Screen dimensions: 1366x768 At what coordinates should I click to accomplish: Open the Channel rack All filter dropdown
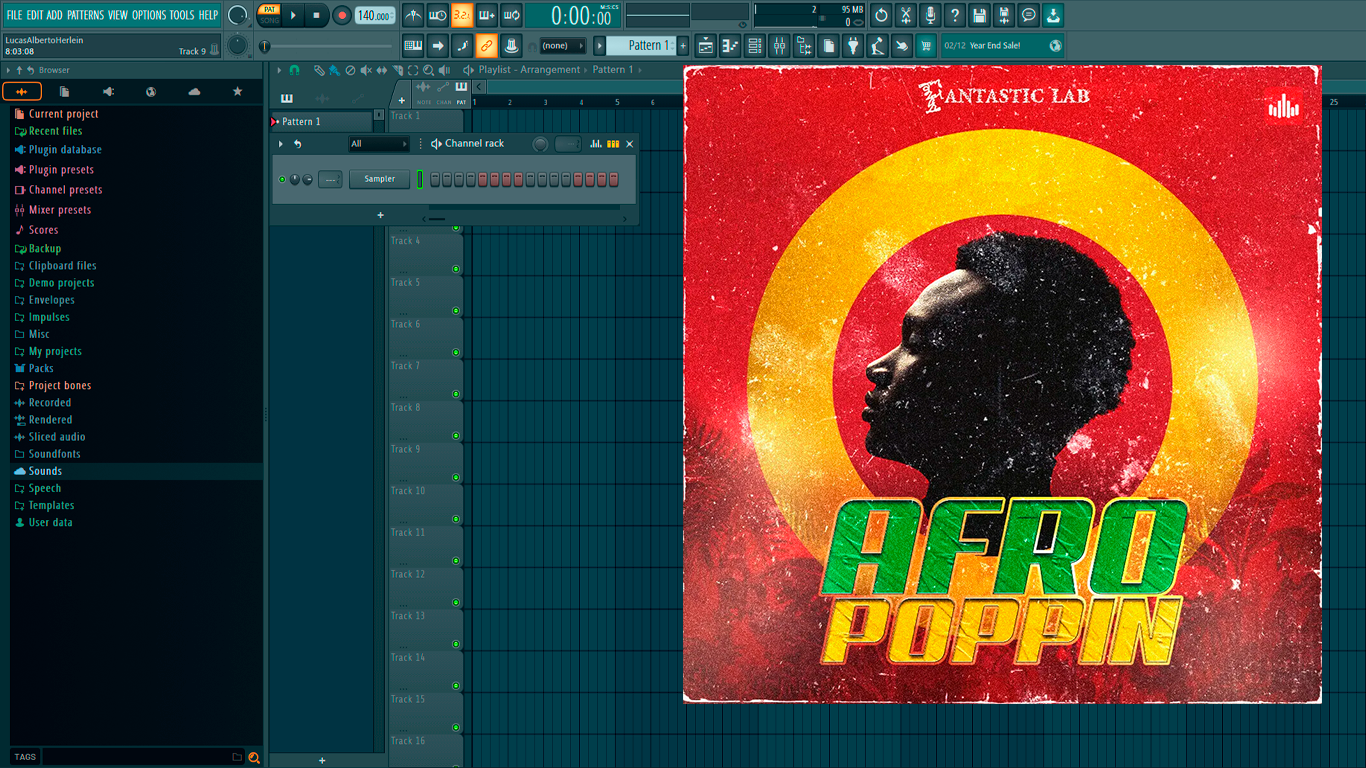[x=379, y=144]
